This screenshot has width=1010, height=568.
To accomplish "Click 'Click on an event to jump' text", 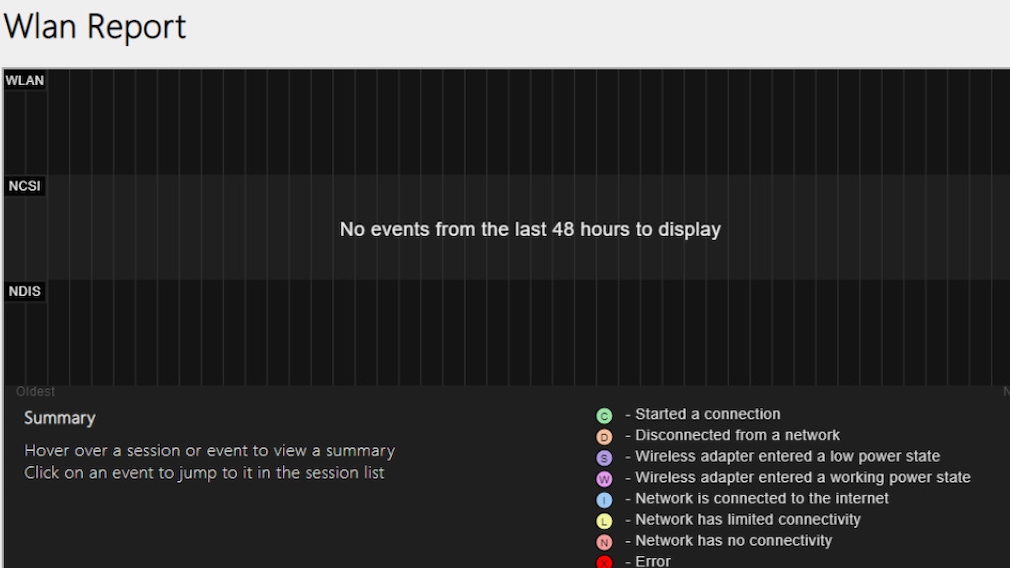I will pos(204,472).
